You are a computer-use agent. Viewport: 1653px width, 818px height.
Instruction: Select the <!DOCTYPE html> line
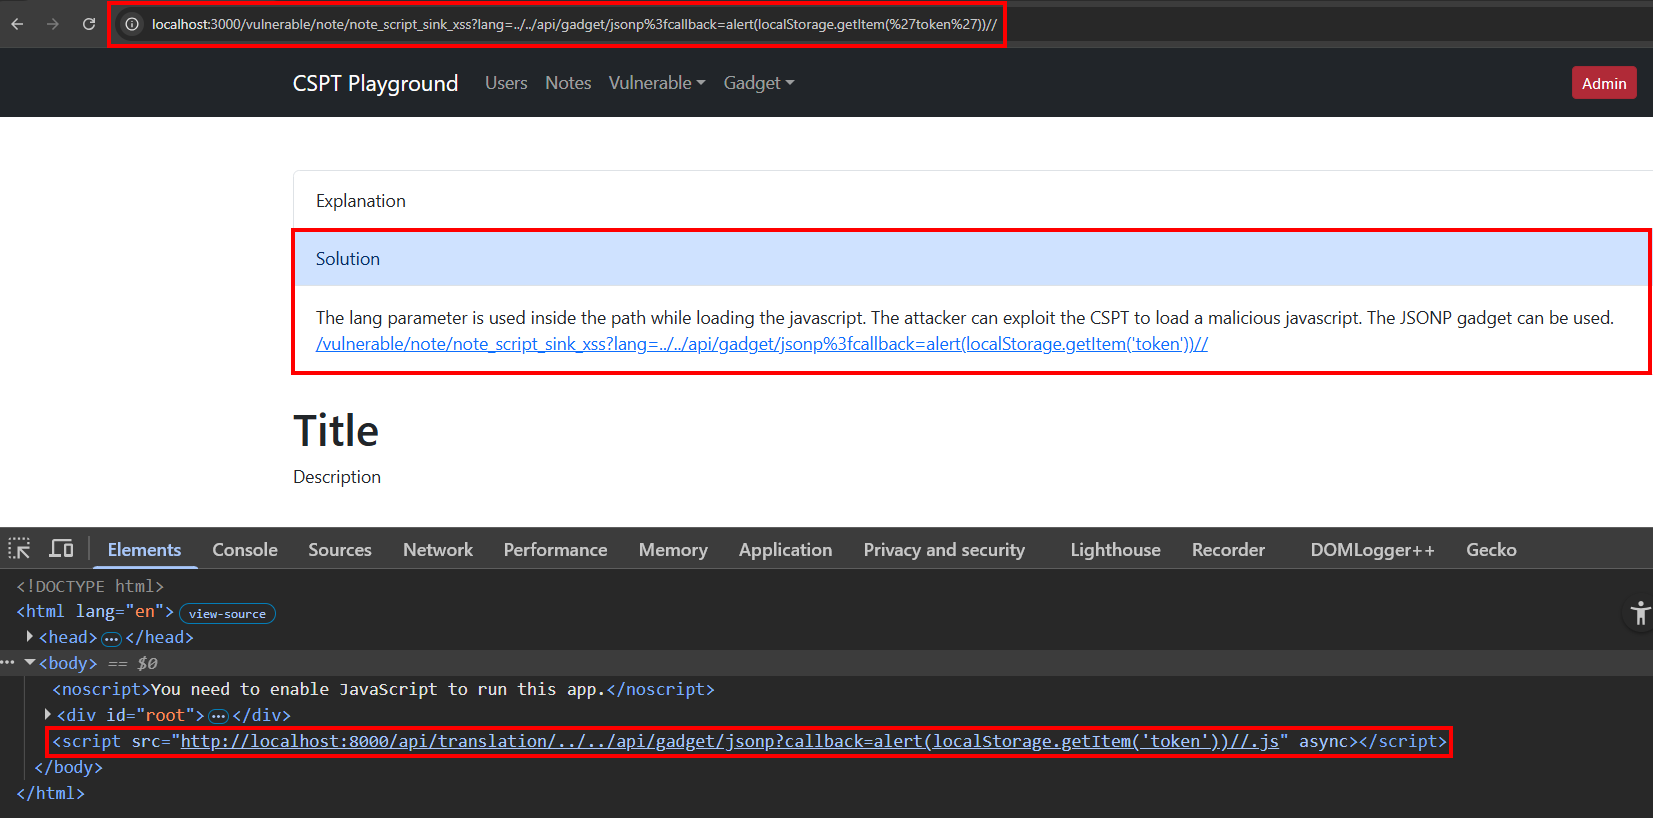[x=90, y=586]
